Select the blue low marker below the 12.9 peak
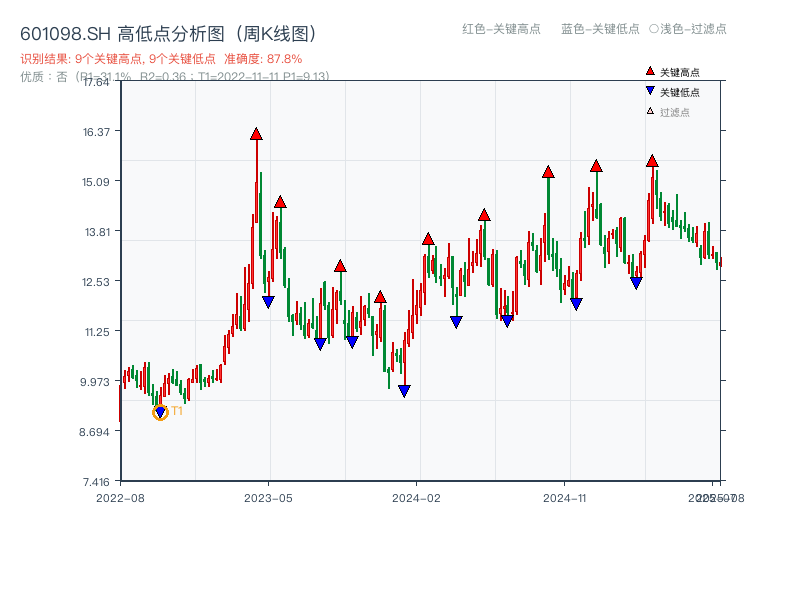800x600 pixels. (x=352, y=342)
